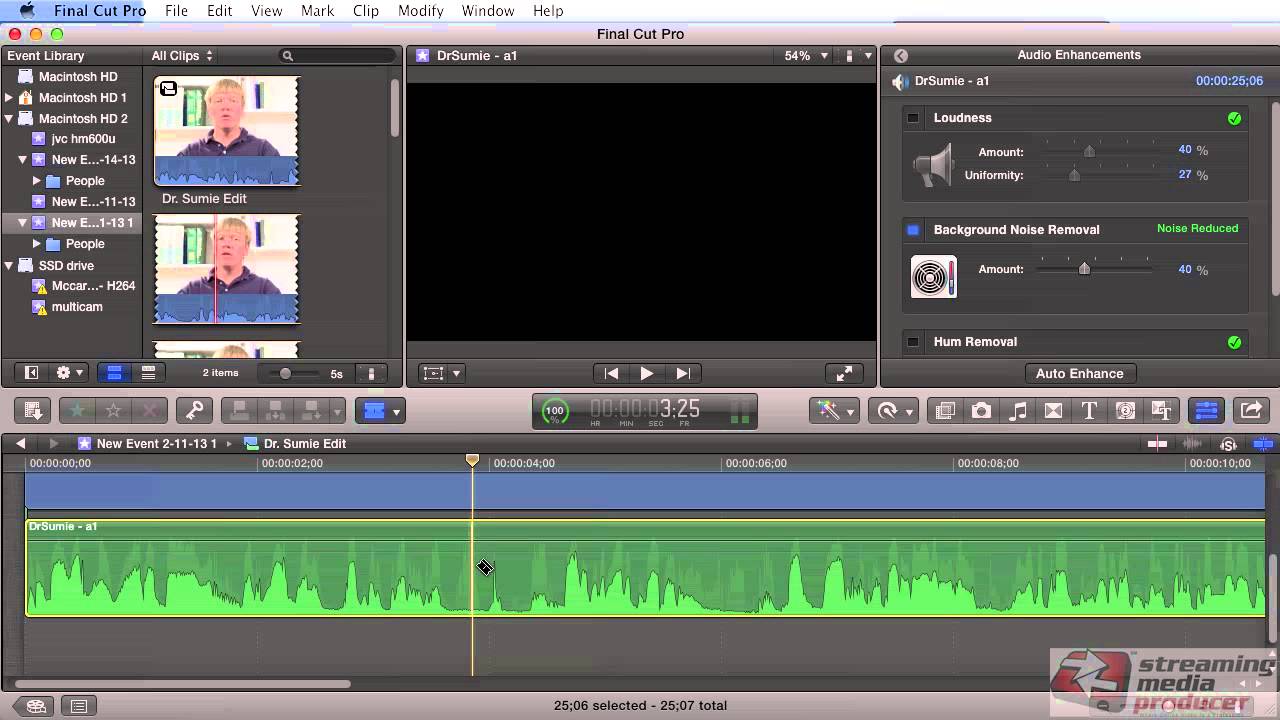The height and width of the screenshot is (720, 1280).
Task: Open the File menu
Action: click(176, 11)
